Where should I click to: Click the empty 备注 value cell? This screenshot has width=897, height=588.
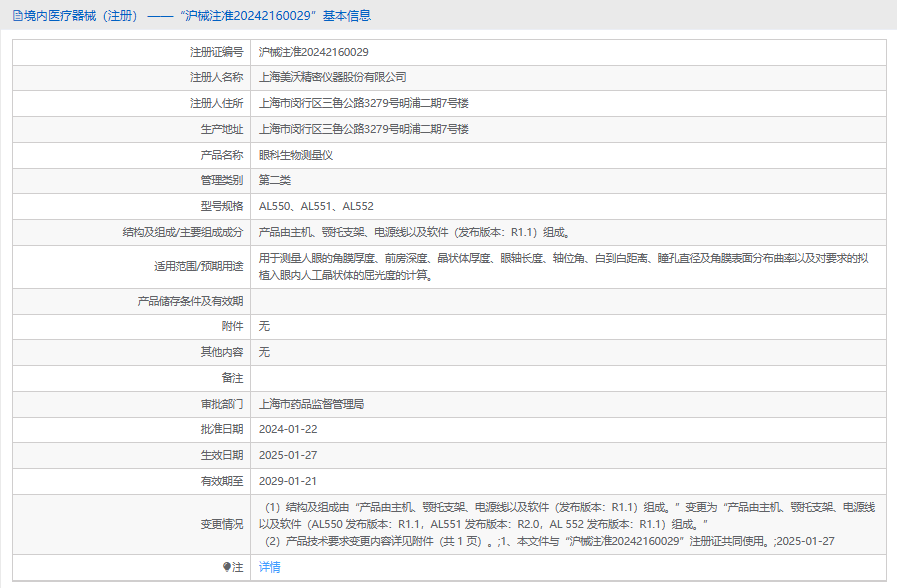tap(567, 378)
